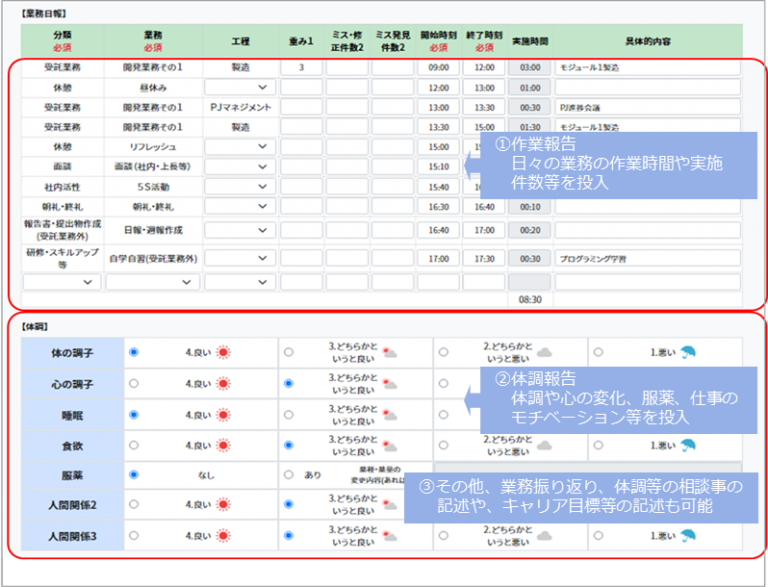The image size is (768, 587).
Task: Click the sun icon in 人間関係3 row
Action: coord(223,536)
